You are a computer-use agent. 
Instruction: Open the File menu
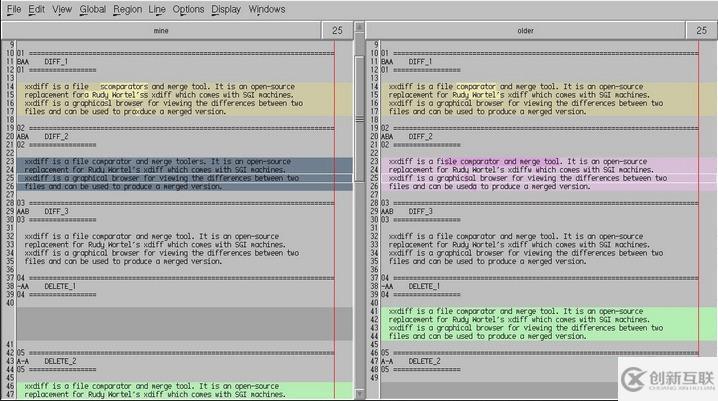pyautogui.click(x=14, y=9)
